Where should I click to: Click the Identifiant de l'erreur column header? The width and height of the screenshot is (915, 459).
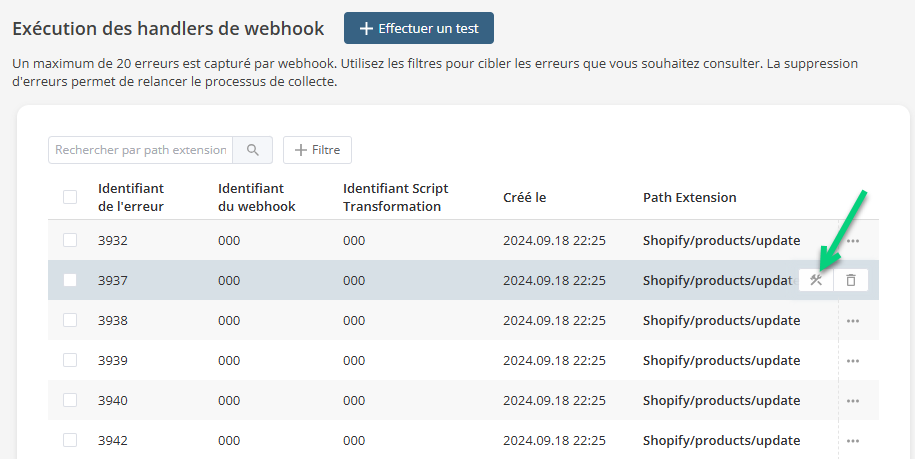(x=131, y=197)
